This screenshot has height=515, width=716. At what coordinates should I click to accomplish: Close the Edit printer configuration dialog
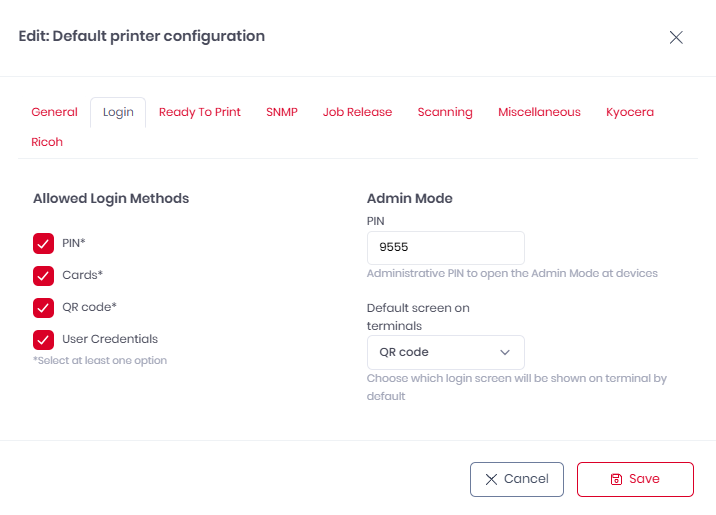[x=676, y=37]
